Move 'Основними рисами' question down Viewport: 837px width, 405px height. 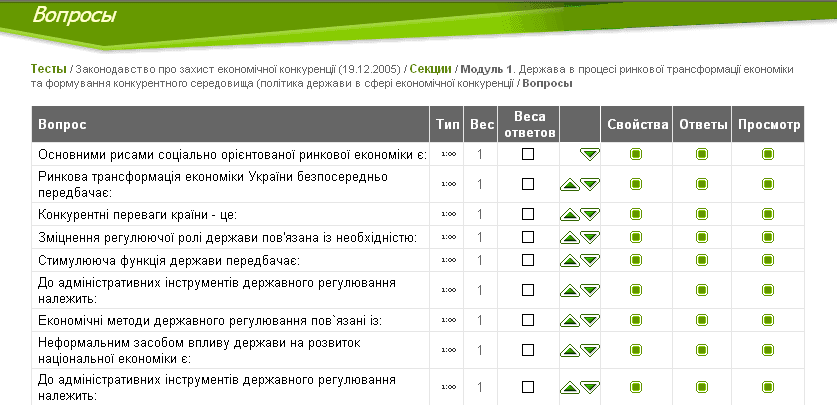coord(590,154)
